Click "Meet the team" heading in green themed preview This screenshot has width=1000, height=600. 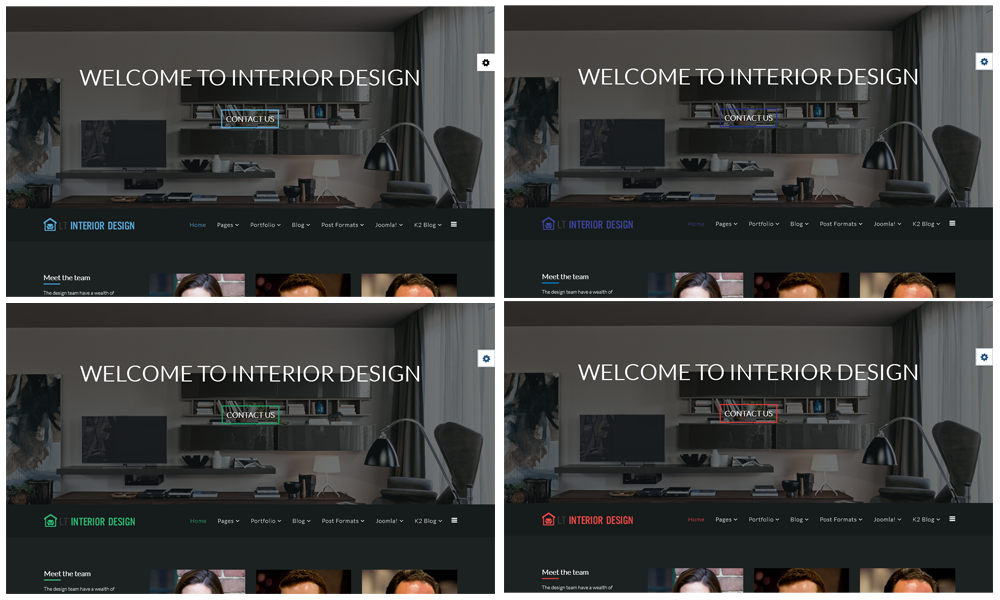(68, 573)
